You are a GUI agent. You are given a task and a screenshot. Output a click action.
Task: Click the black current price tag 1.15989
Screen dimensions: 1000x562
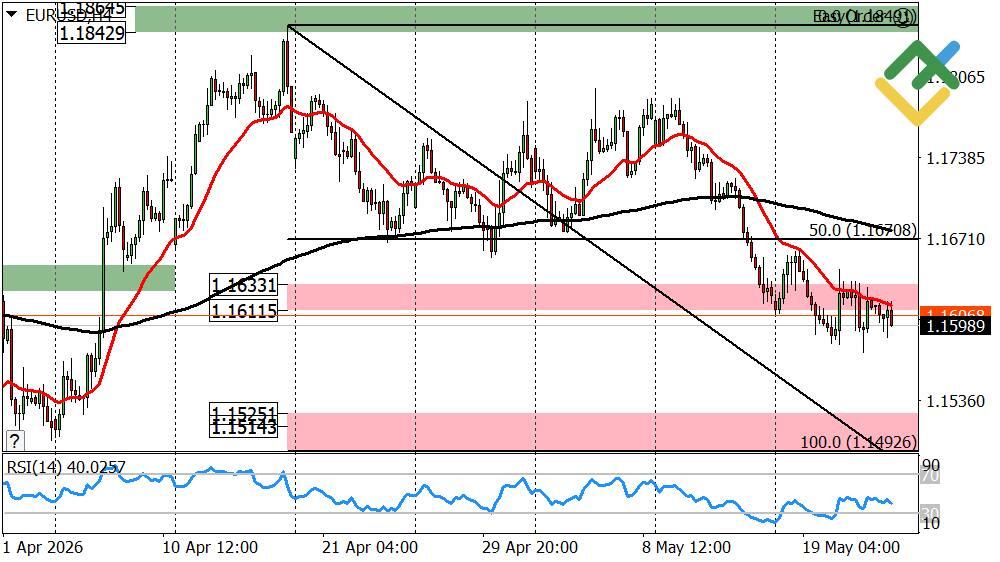coord(955,326)
